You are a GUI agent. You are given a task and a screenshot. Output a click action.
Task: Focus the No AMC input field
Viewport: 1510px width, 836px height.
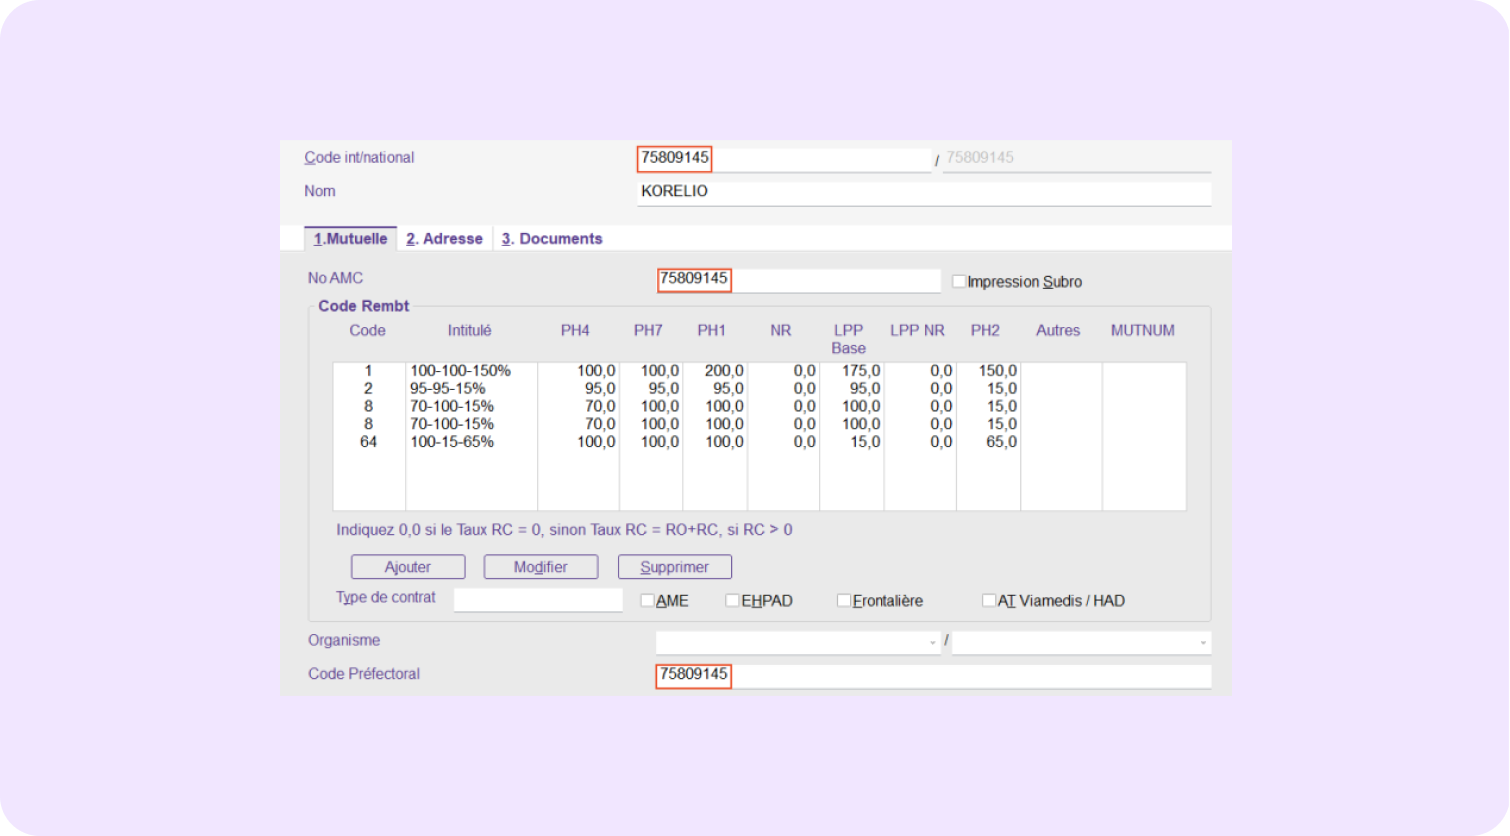[798, 280]
